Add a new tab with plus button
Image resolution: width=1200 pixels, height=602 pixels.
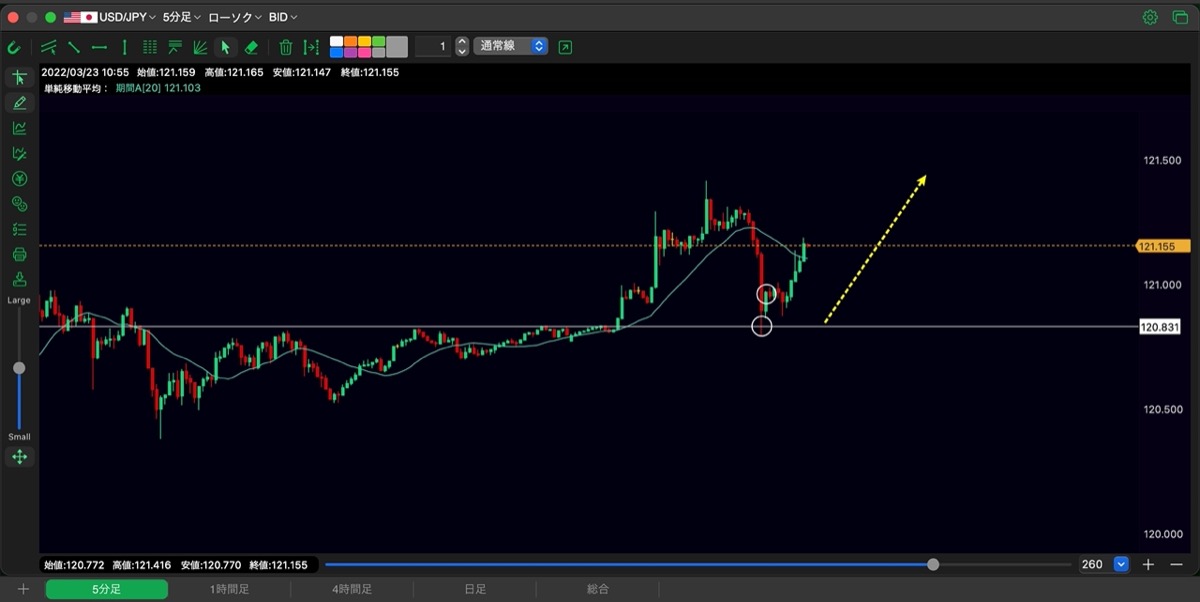[23, 590]
